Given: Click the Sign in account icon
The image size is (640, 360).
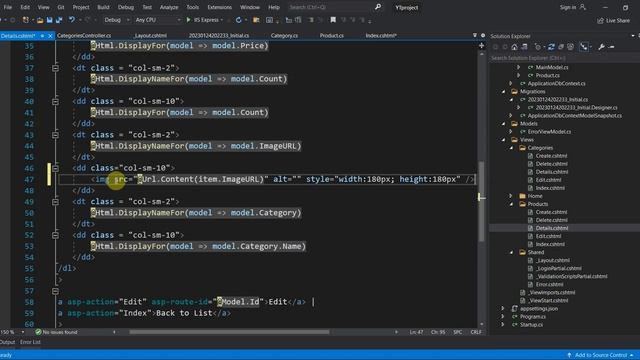Looking at the screenshot, I should [583, 7].
